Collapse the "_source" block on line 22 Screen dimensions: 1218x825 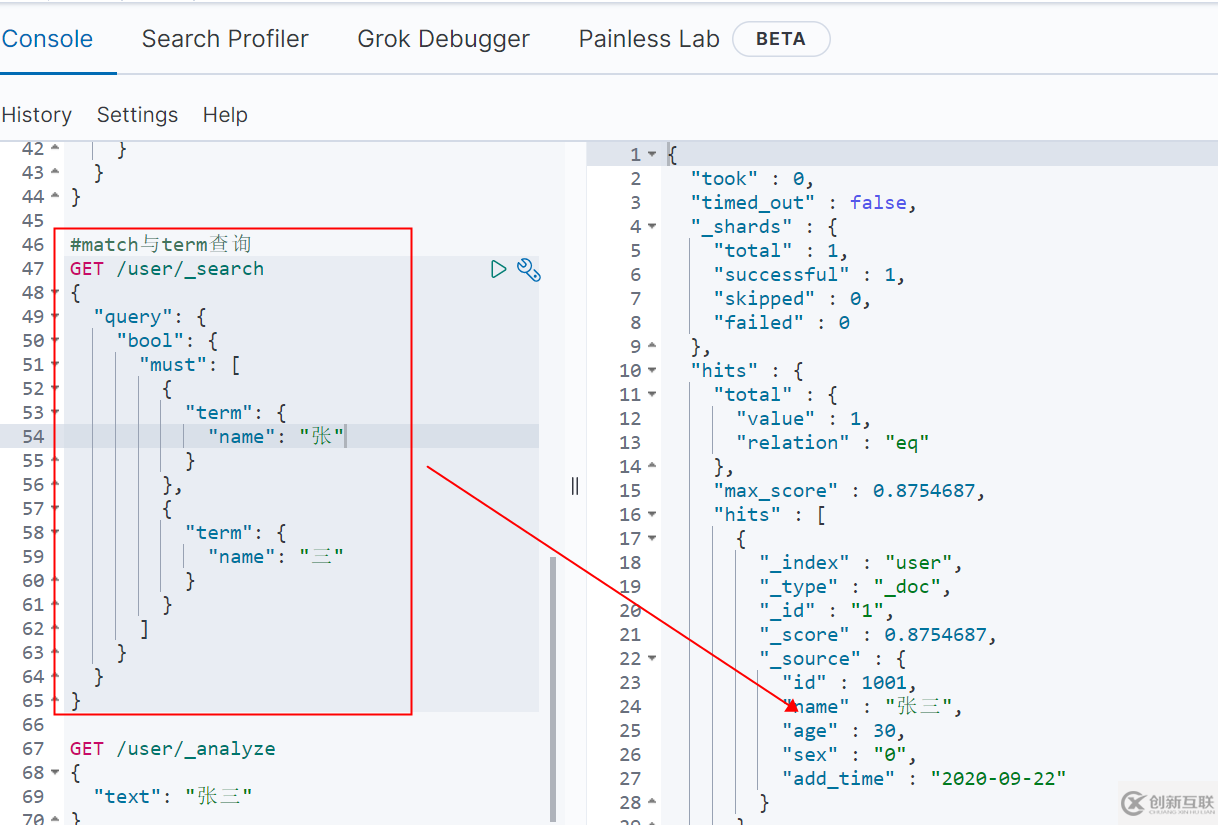652,659
